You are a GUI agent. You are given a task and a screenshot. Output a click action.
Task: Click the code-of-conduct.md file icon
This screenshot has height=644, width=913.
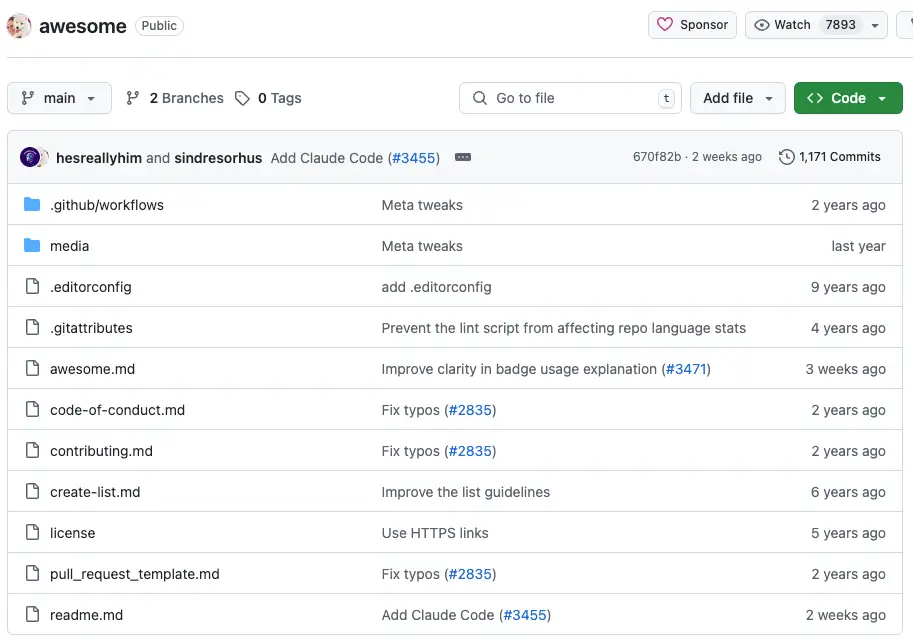tap(33, 409)
